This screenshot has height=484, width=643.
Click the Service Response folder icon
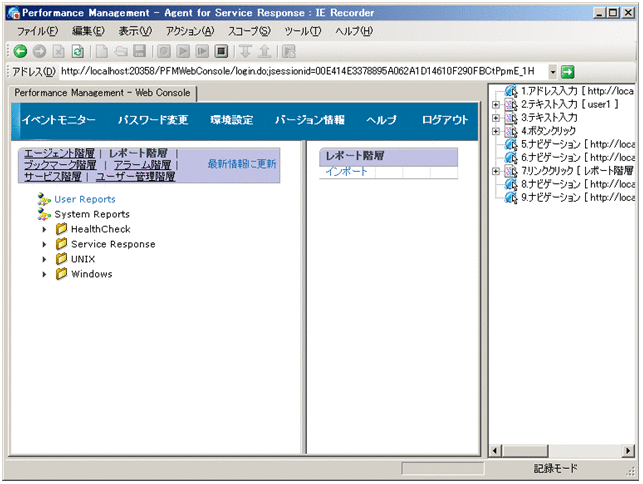(62, 244)
